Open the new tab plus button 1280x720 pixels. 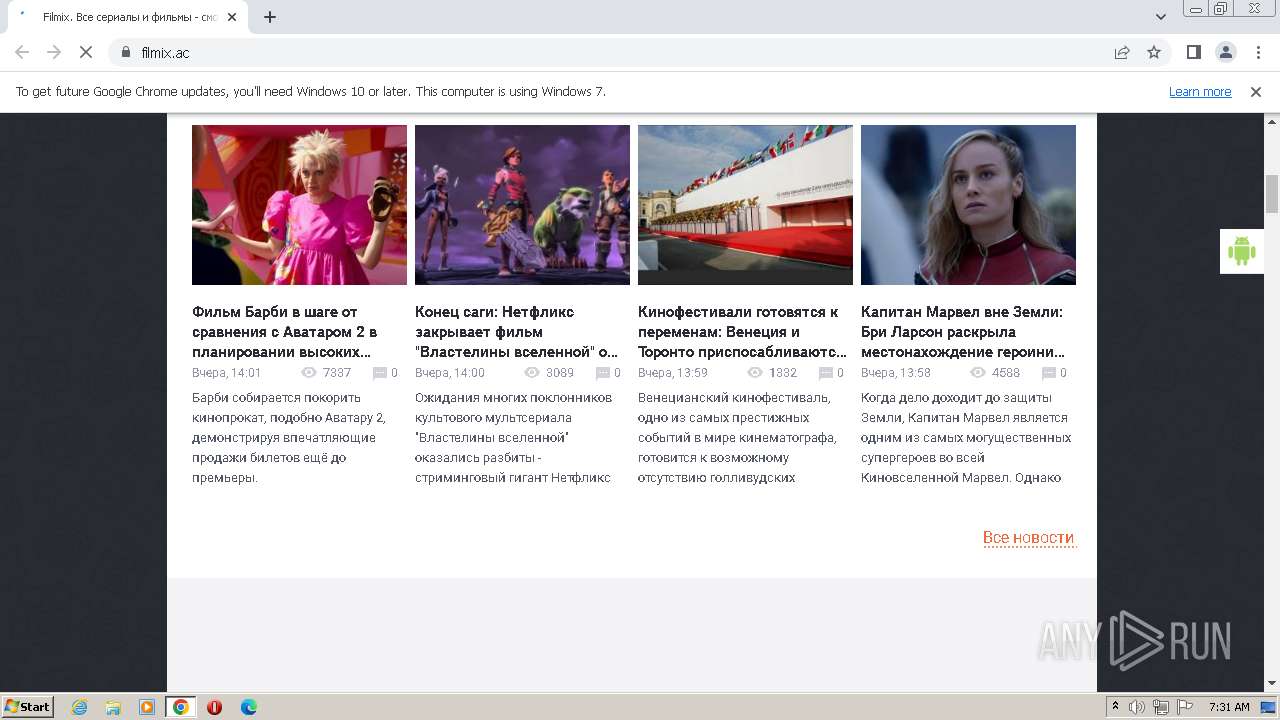pyautogui.click(x=270, y=17)
